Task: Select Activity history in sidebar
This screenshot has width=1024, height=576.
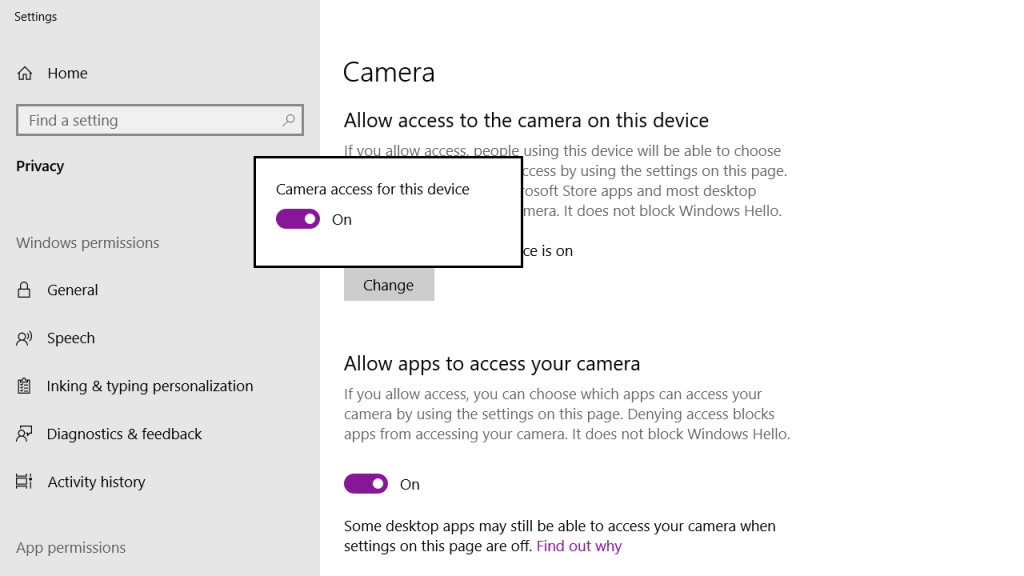Action: [x=97, y=482]
